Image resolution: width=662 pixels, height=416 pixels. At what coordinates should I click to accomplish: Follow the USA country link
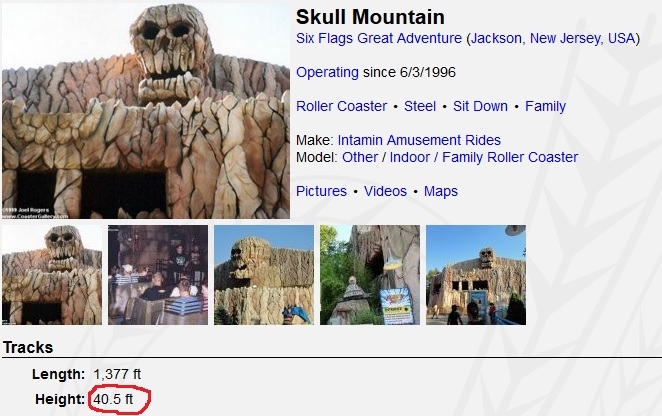point(621,38)
